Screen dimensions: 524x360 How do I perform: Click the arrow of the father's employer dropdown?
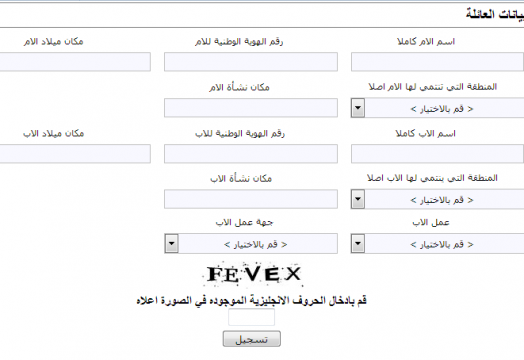171,244
